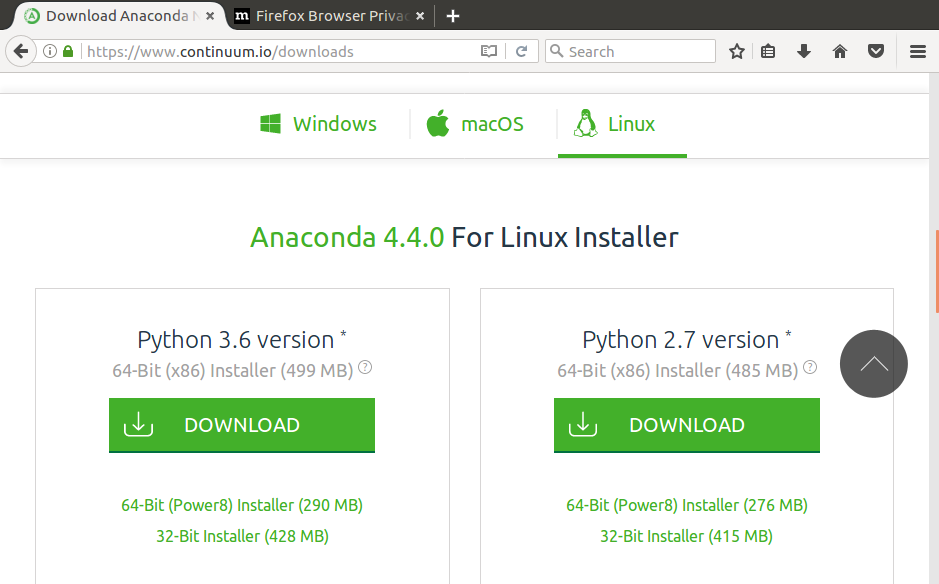Open 64-Bit (Power8) Installer (290 MB) link

point(242,506)
